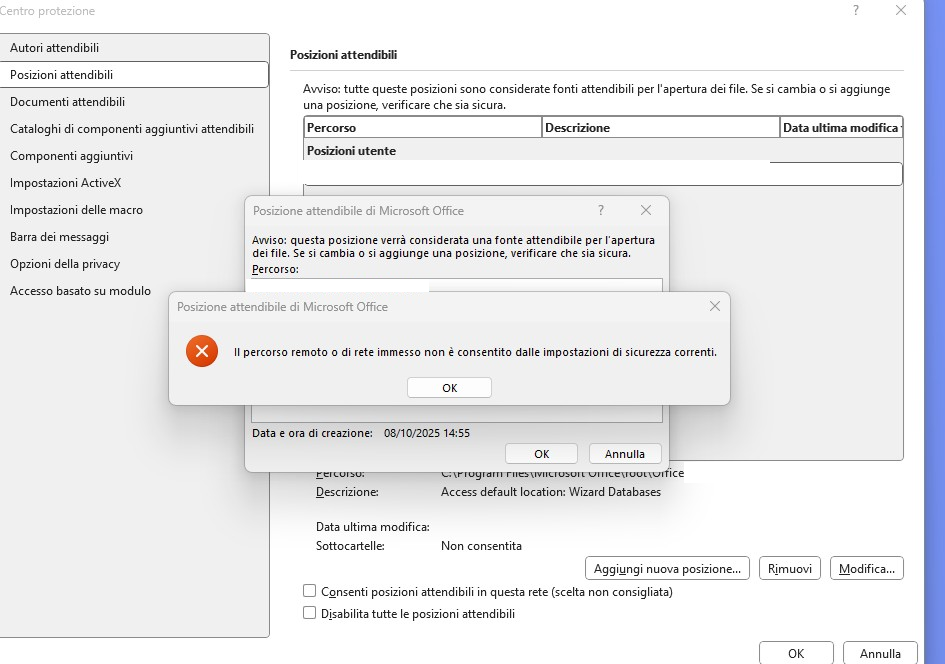This screenshot has width=945, height=664.
Task: View Opzioni della privacy
Action: pyautogui.click(x=134, y=264)
